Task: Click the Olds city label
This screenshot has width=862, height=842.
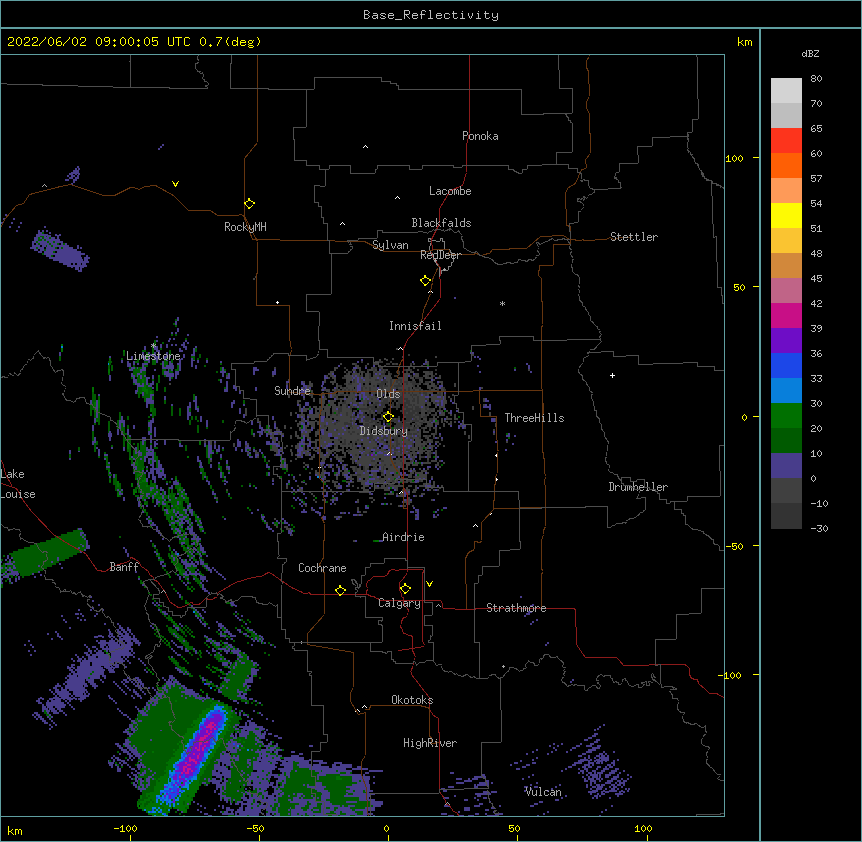Action: pyautogui.click(x=388, y=394)
